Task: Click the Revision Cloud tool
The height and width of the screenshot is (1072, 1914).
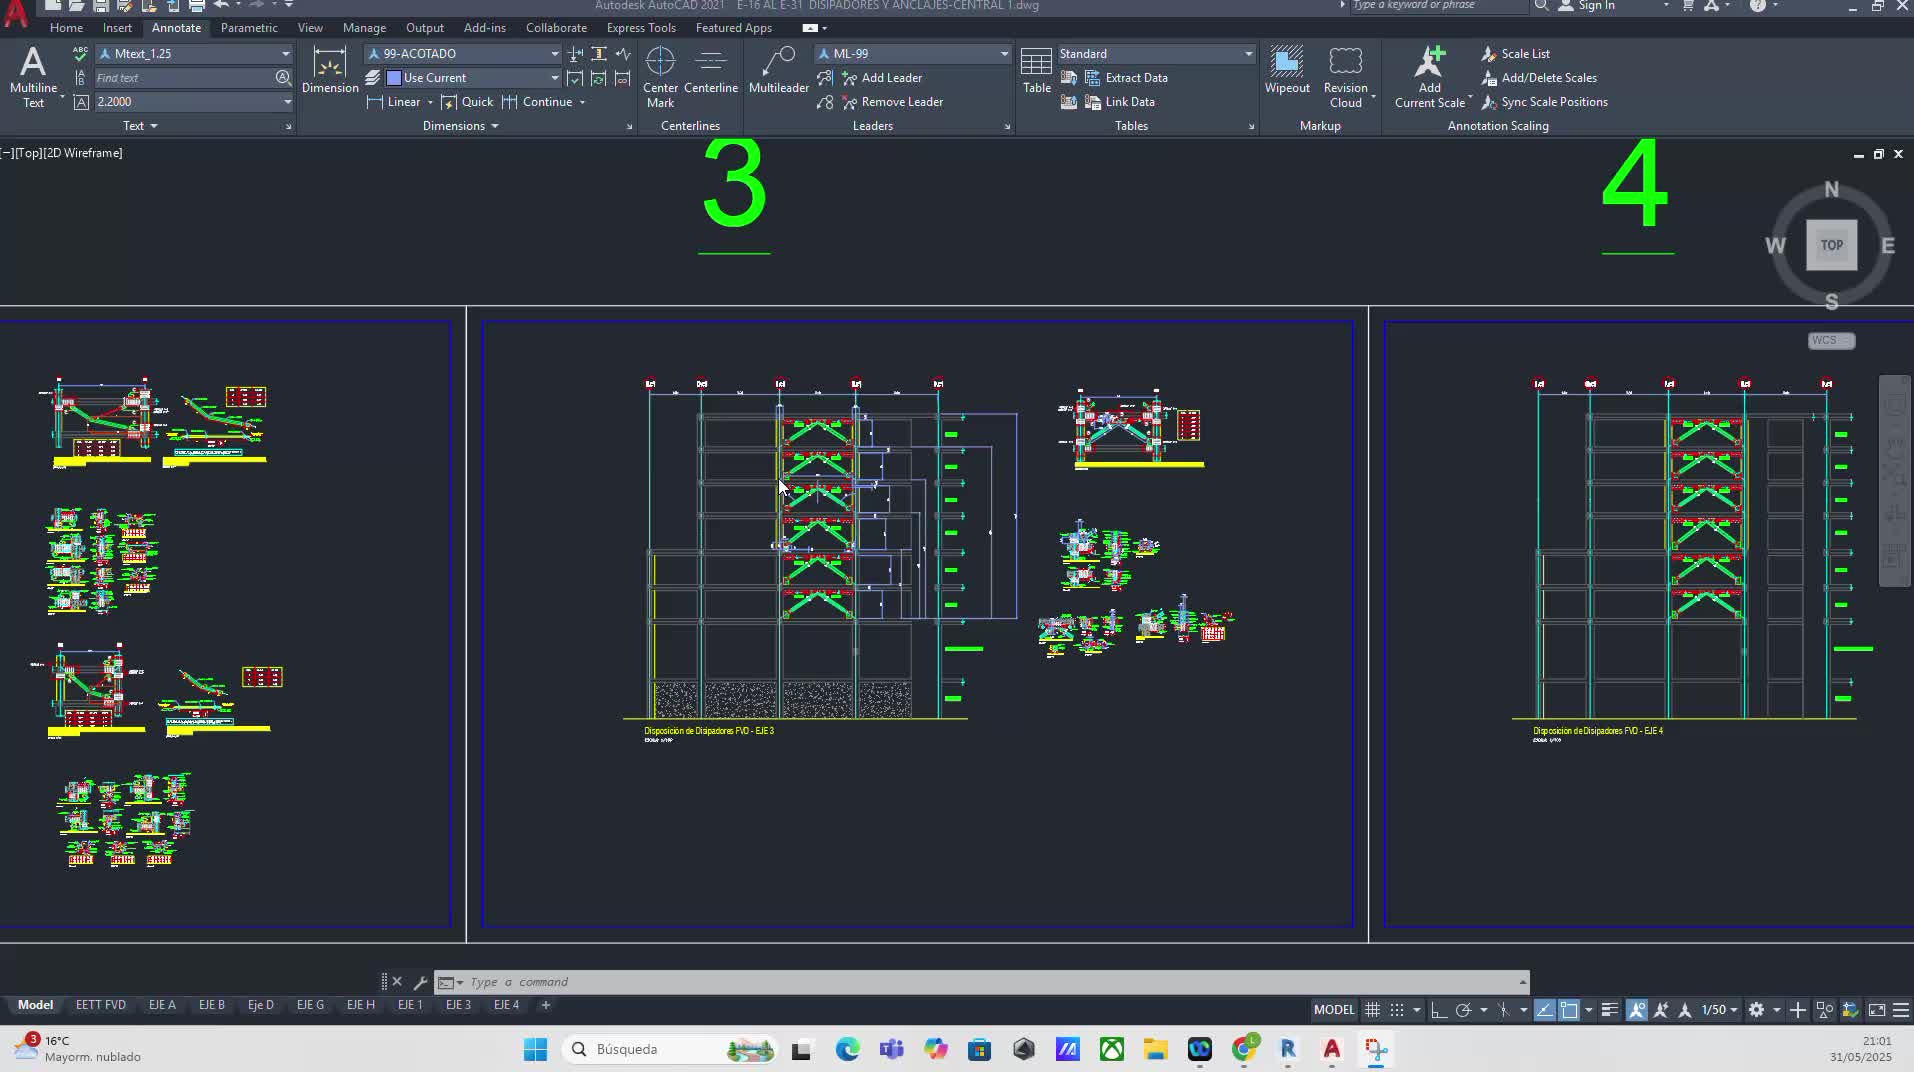Action: (x=1346, y=76)
